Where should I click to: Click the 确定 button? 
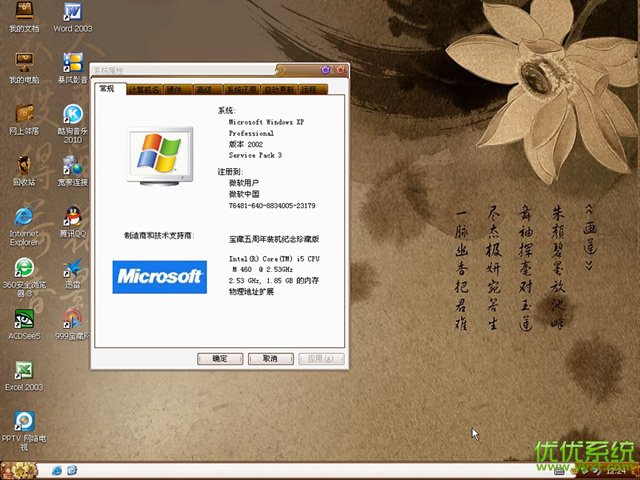tap(220, 359)
